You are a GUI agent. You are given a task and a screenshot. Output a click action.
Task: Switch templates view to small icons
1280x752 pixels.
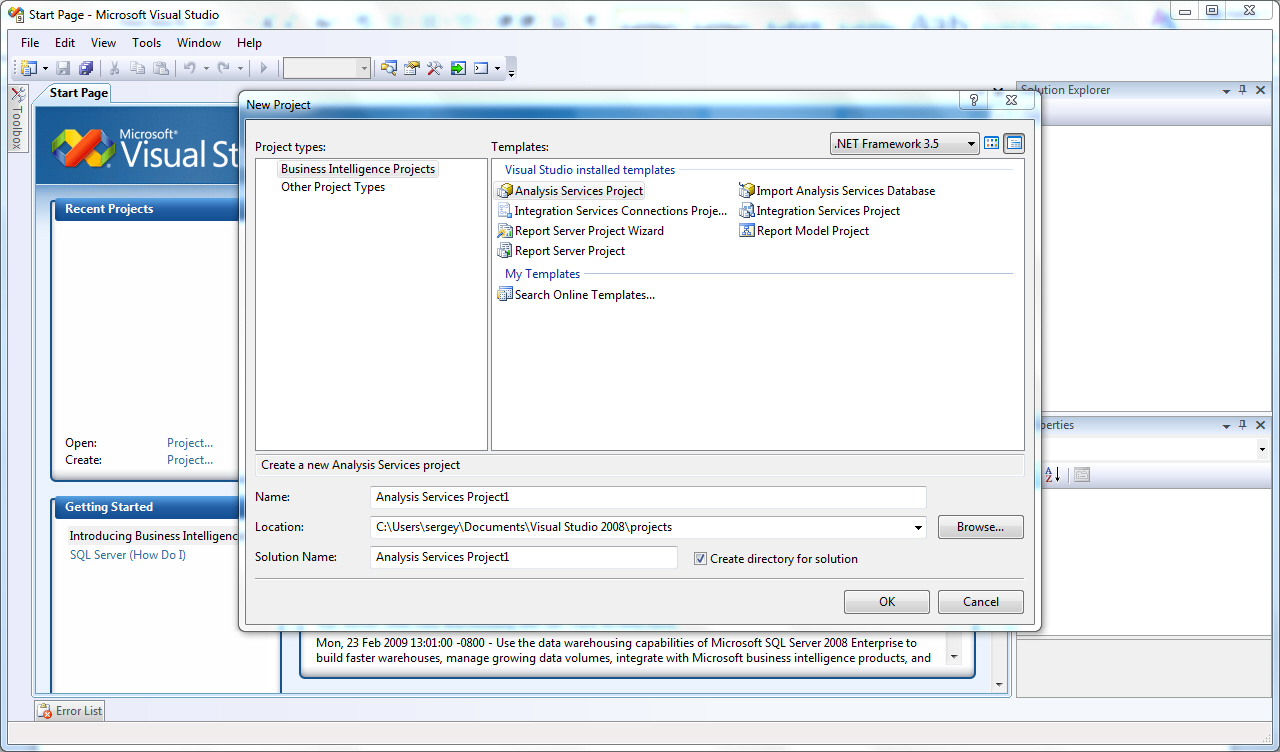(1015, 144)
